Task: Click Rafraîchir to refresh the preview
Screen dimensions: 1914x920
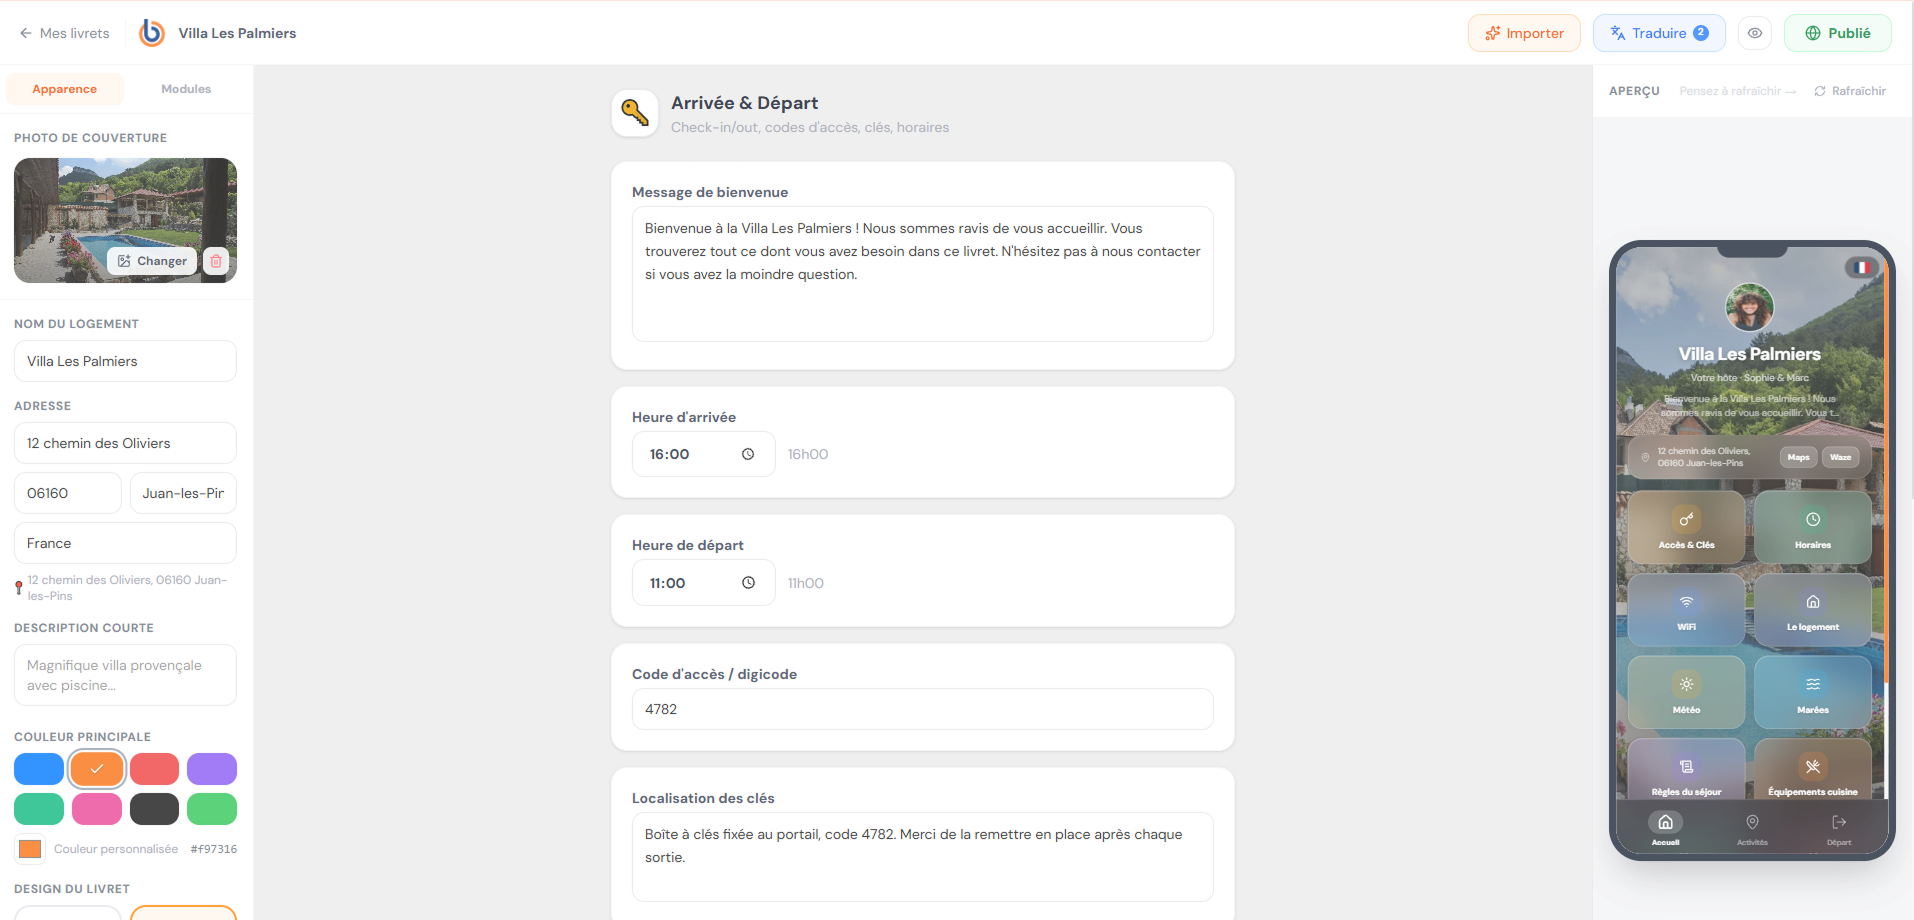Action: tap(1850, 91)
